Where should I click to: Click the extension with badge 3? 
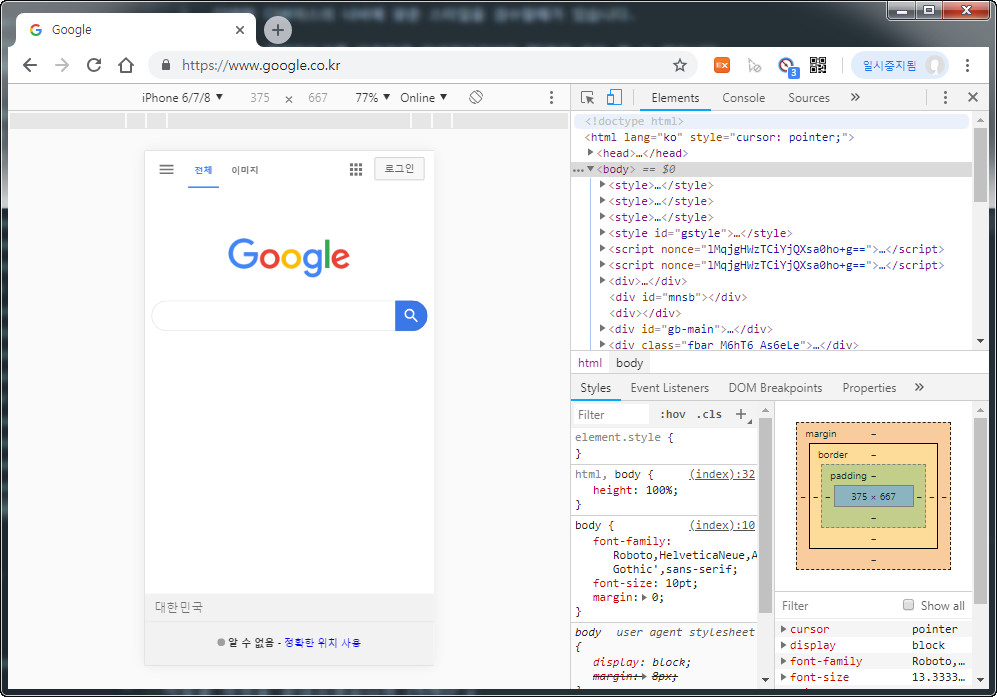click(x=787, y=66)
